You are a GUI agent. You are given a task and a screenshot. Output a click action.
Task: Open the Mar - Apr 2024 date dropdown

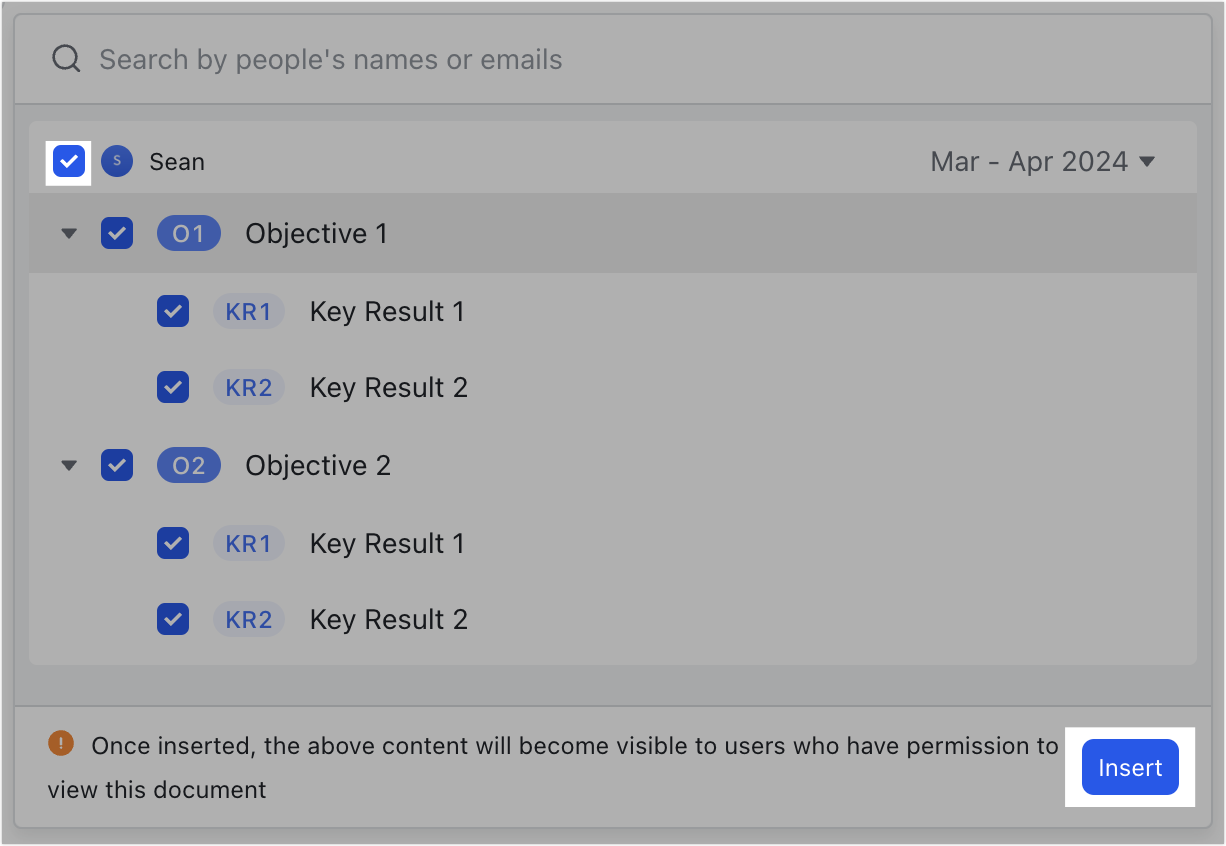click(1043, 161)
